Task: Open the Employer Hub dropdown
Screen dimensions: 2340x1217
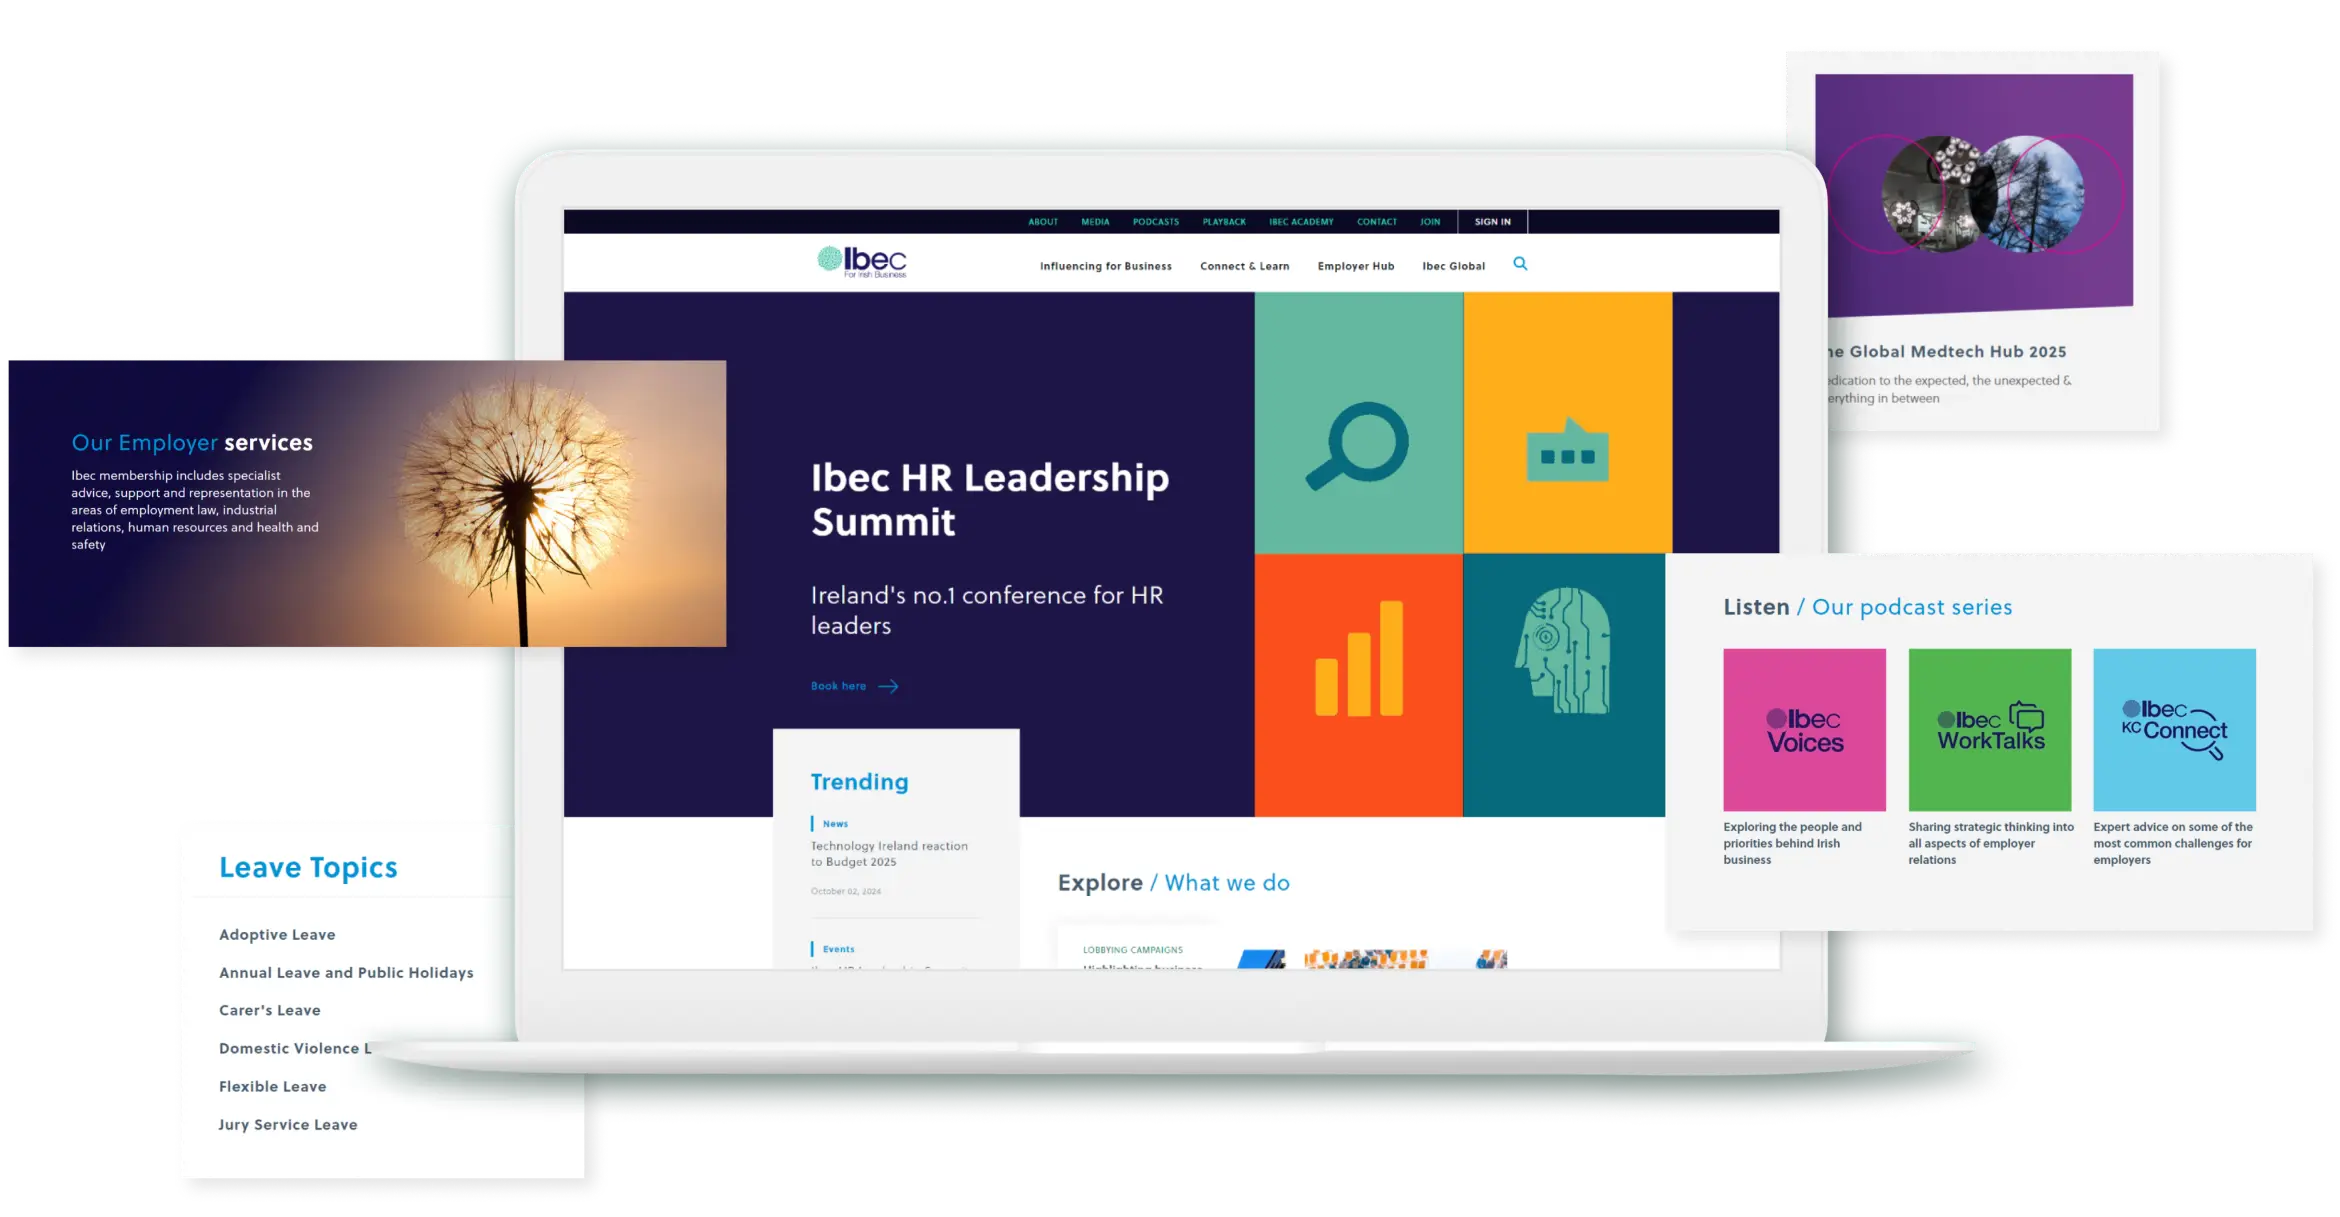Action: 1356,266
